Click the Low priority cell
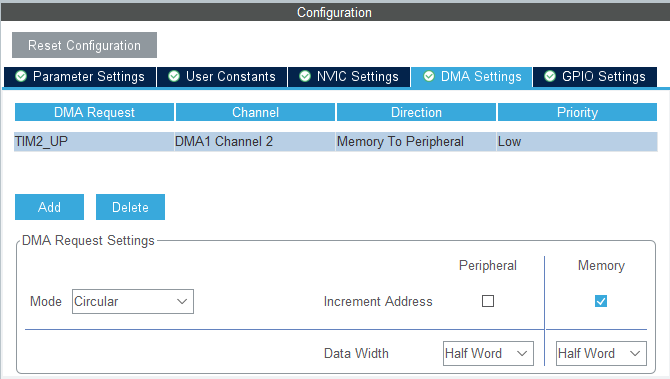Screen dimensions: 670x379 577,141
